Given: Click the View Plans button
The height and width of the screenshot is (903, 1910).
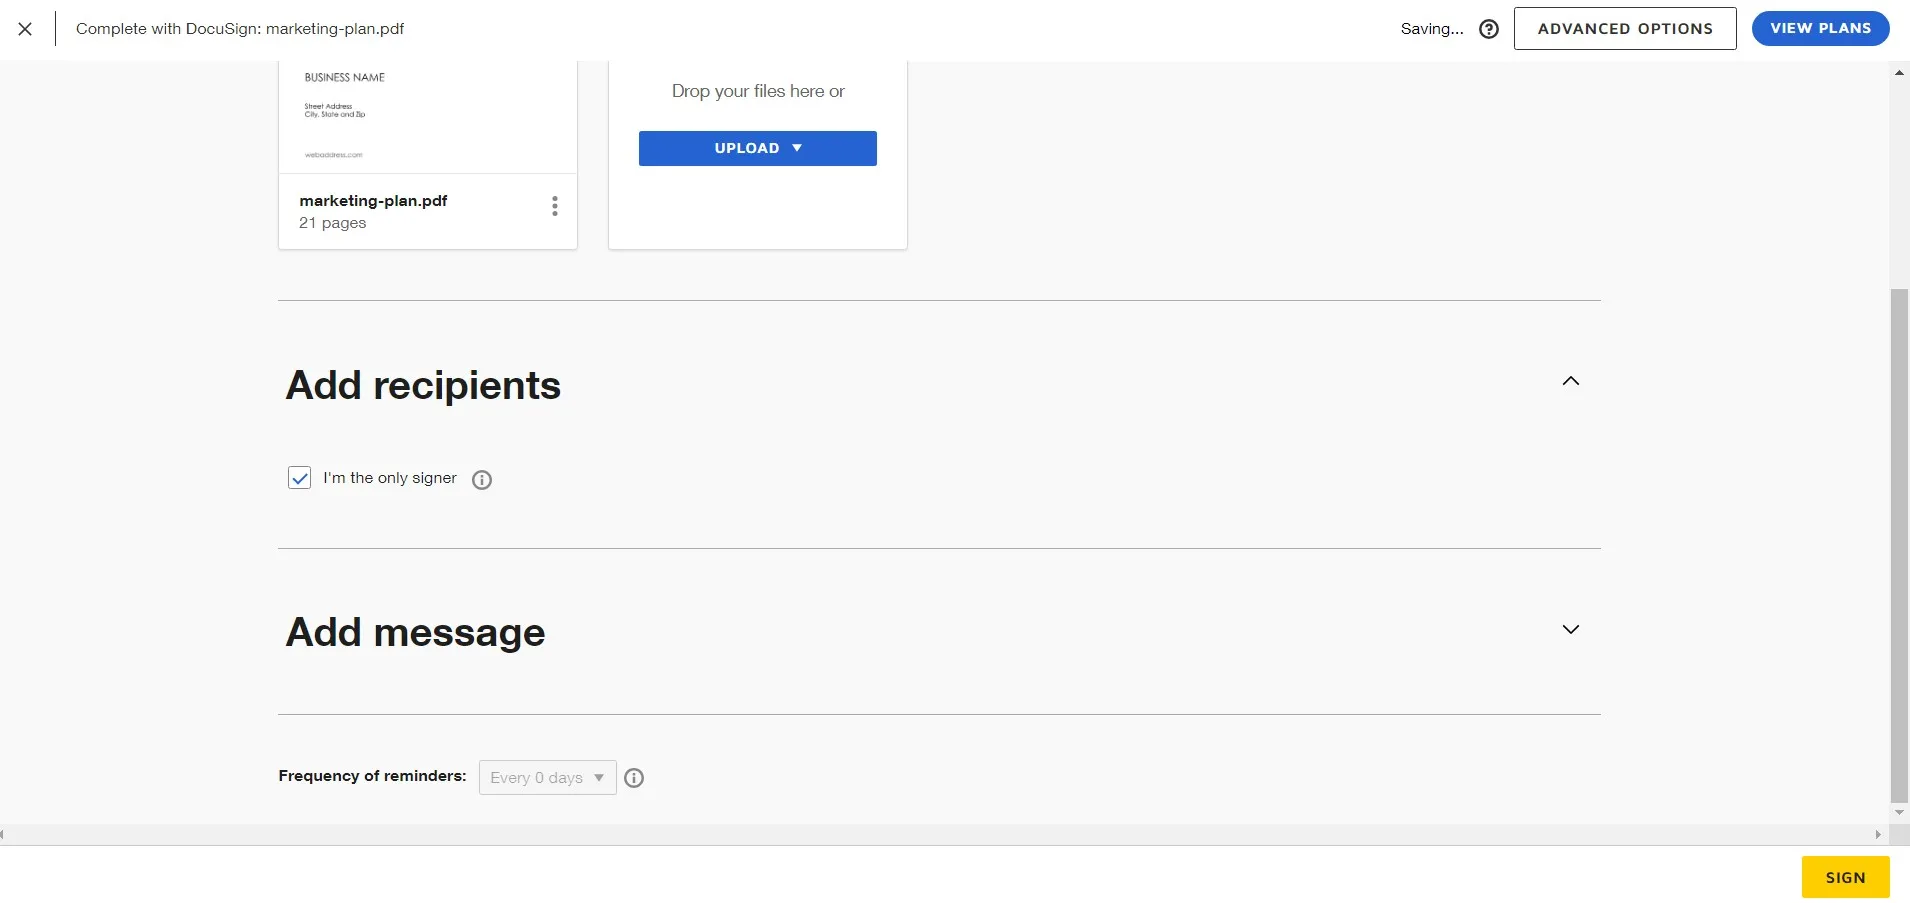Looking at the screenshot, I should click(1820, 29).
